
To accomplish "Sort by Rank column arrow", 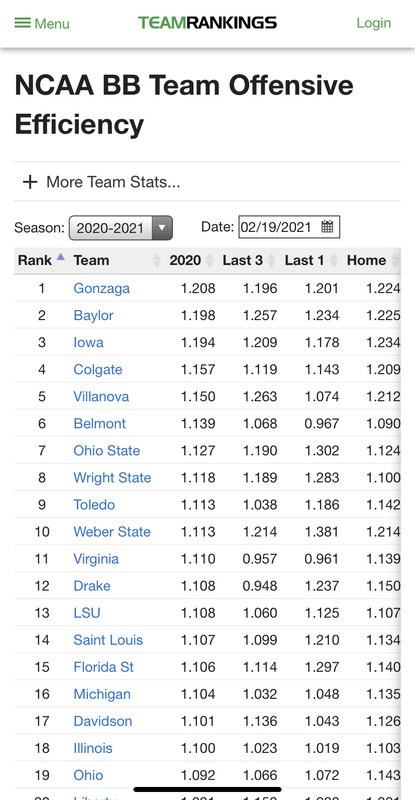I will (61, 257).
